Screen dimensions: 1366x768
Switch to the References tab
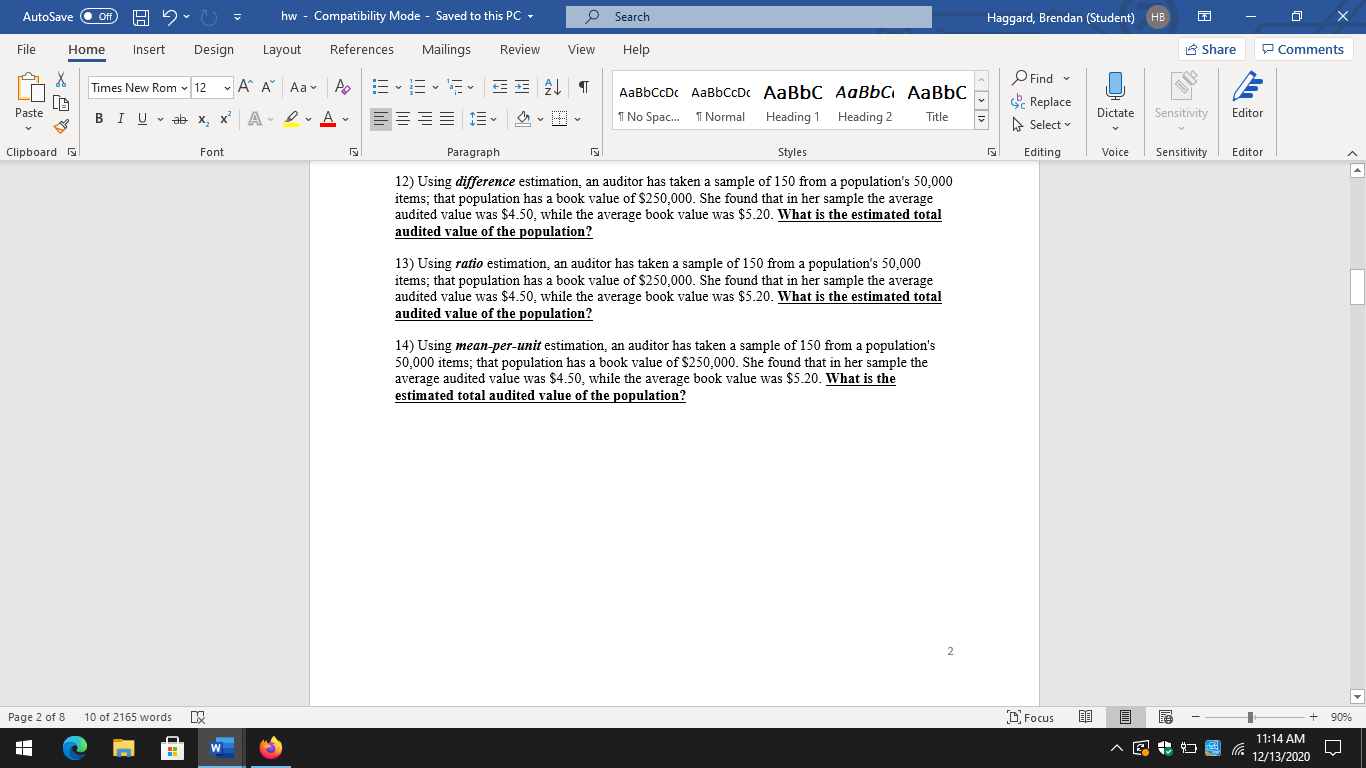click(361, 49)
